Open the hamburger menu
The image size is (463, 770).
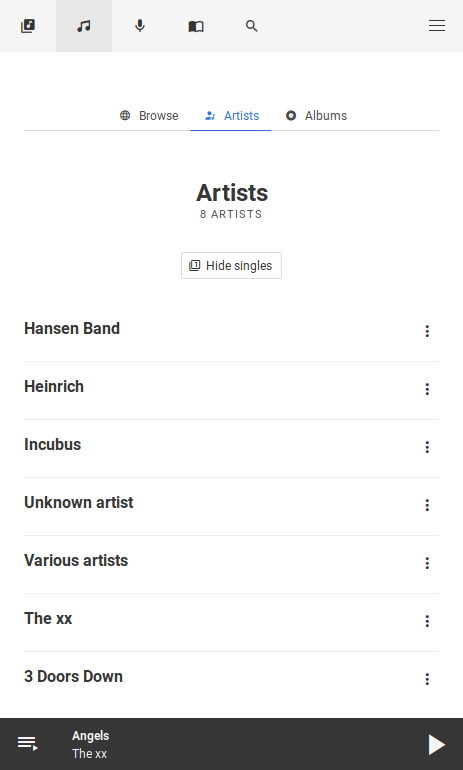click(x=437, y=26)
